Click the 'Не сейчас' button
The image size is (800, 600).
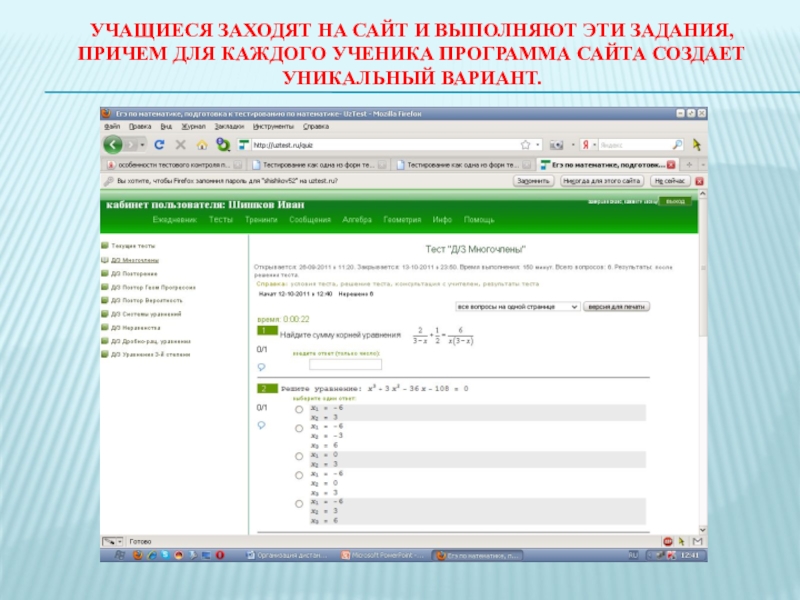(670, 181)
